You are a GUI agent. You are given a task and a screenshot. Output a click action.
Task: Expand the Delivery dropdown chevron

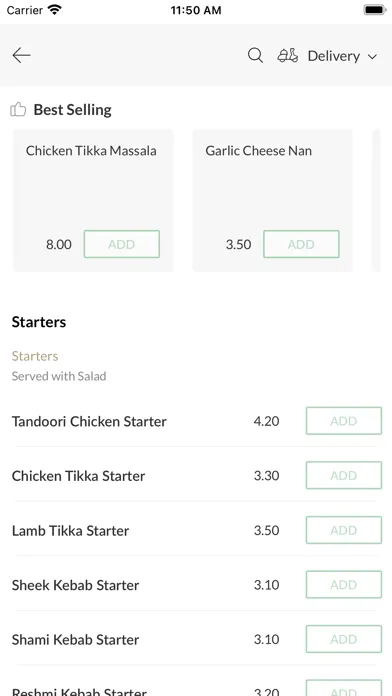click(x=372, y=56)
